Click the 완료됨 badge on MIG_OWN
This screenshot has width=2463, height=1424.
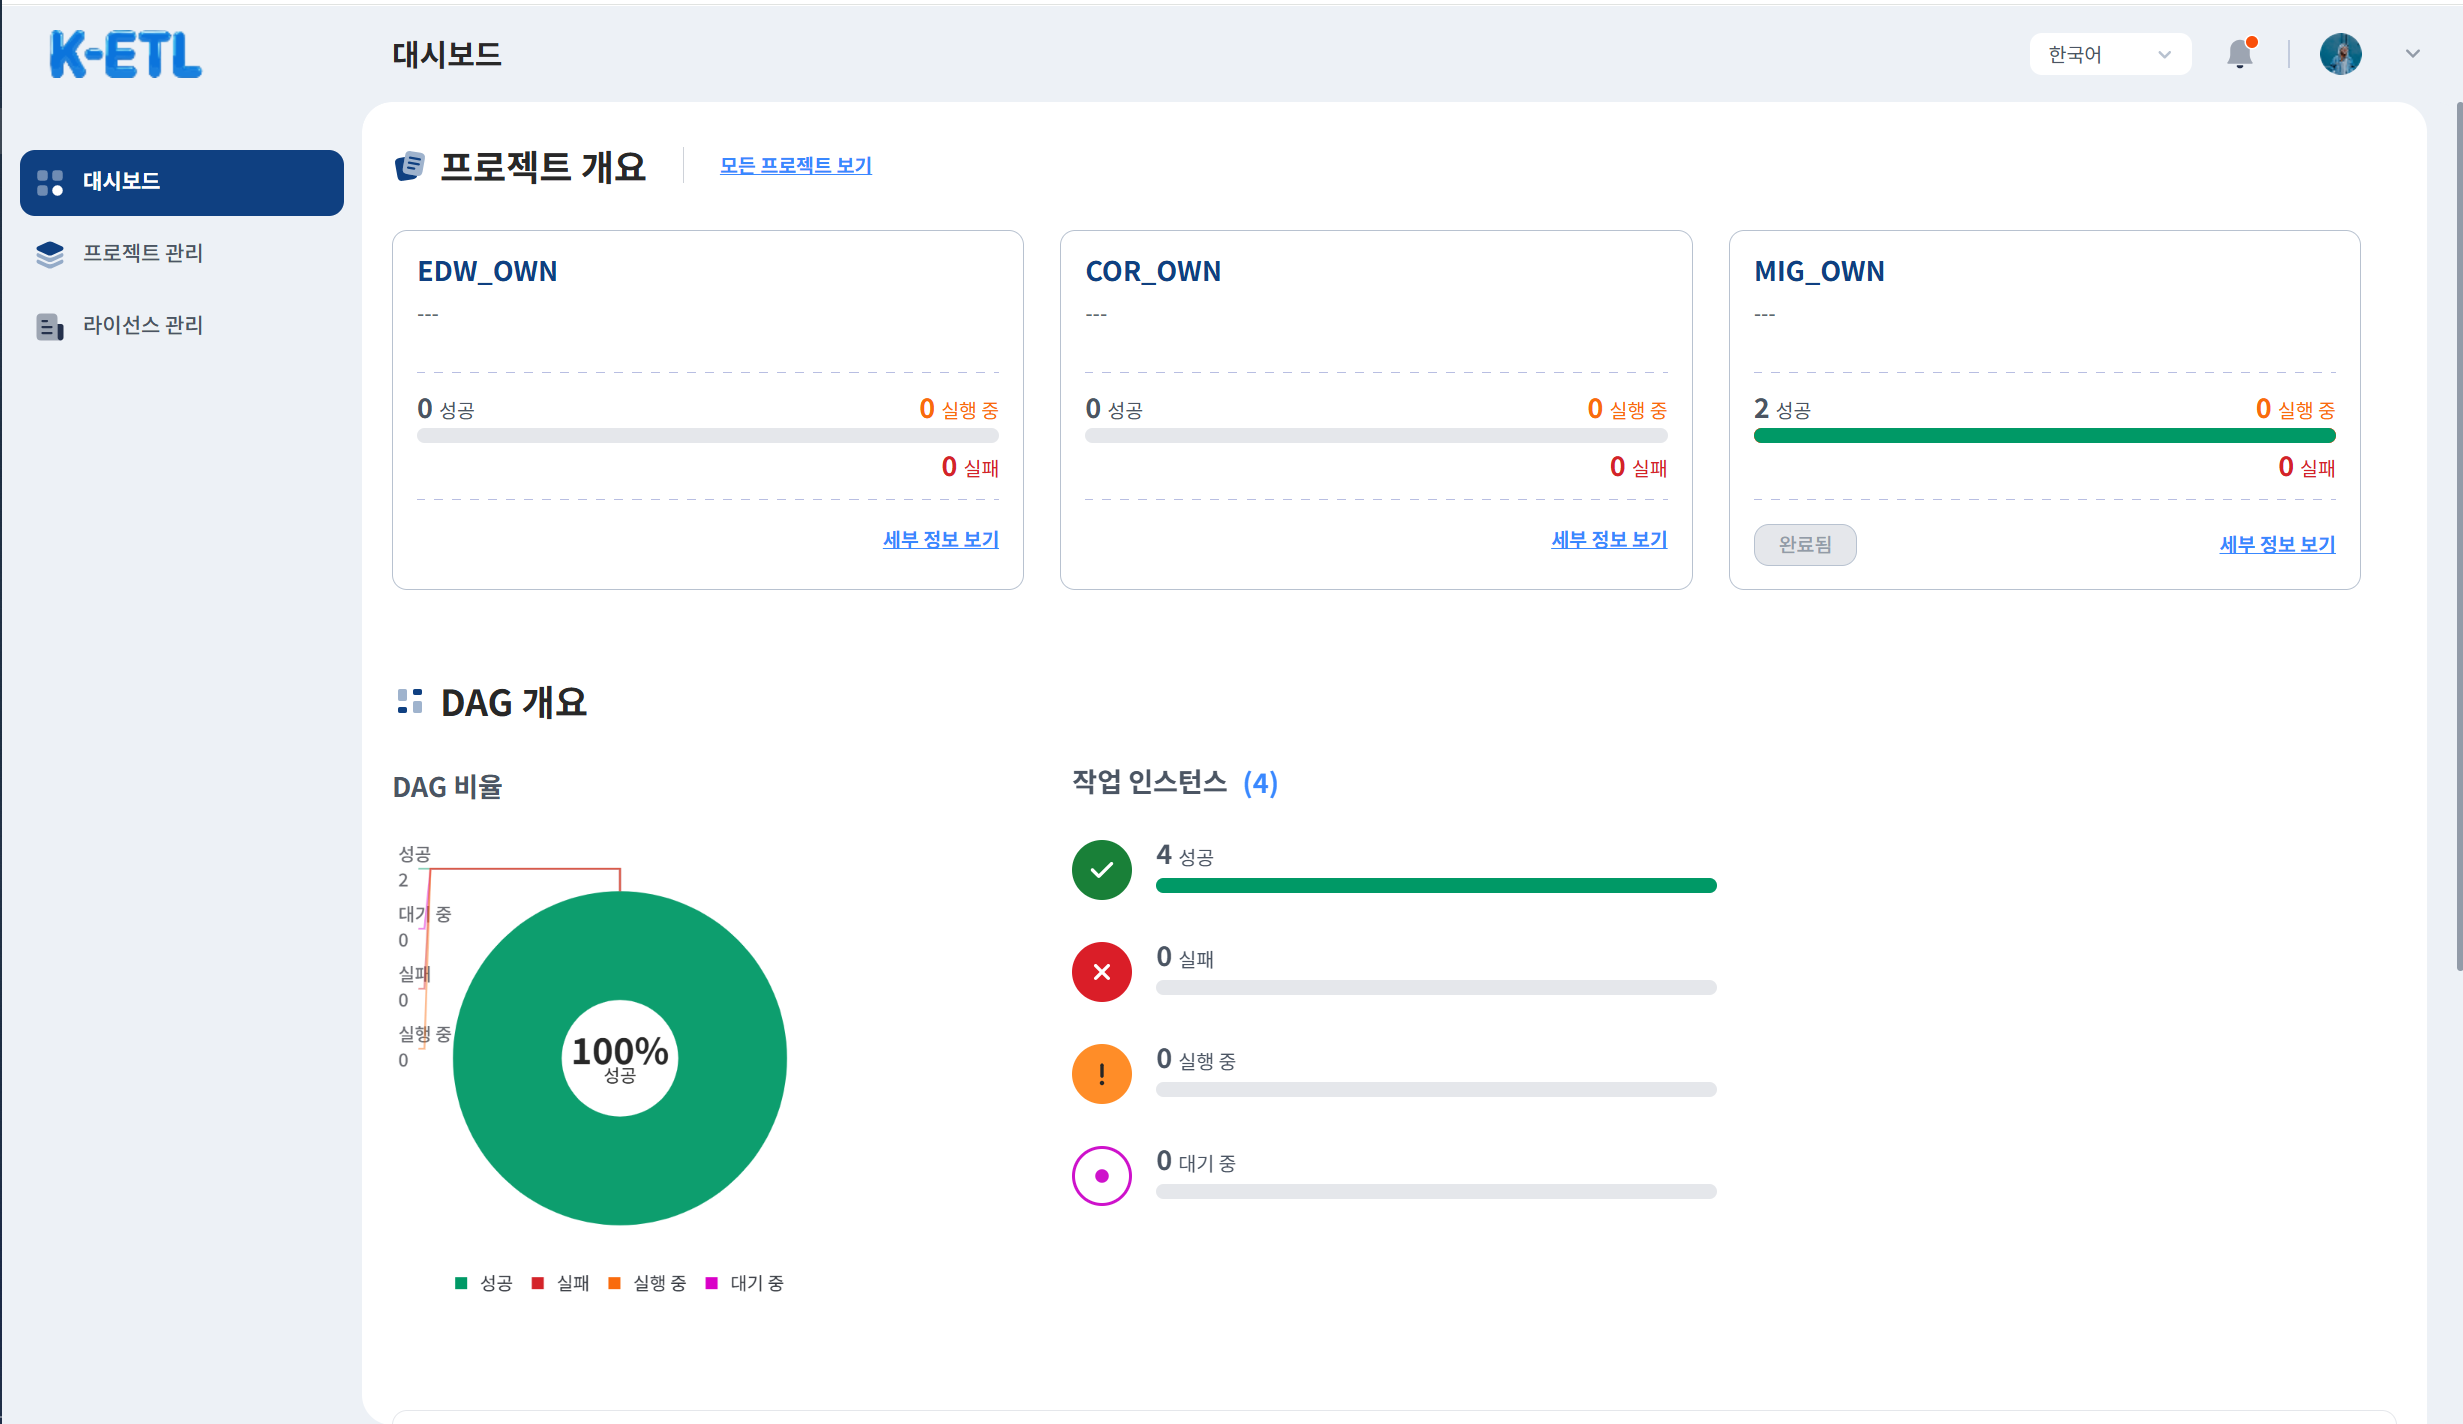1805,545
